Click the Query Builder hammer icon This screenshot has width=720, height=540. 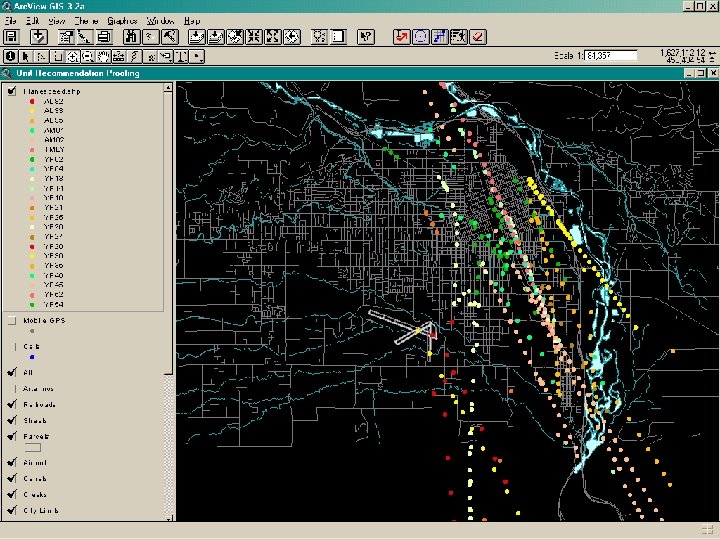[x=170, y=37]
